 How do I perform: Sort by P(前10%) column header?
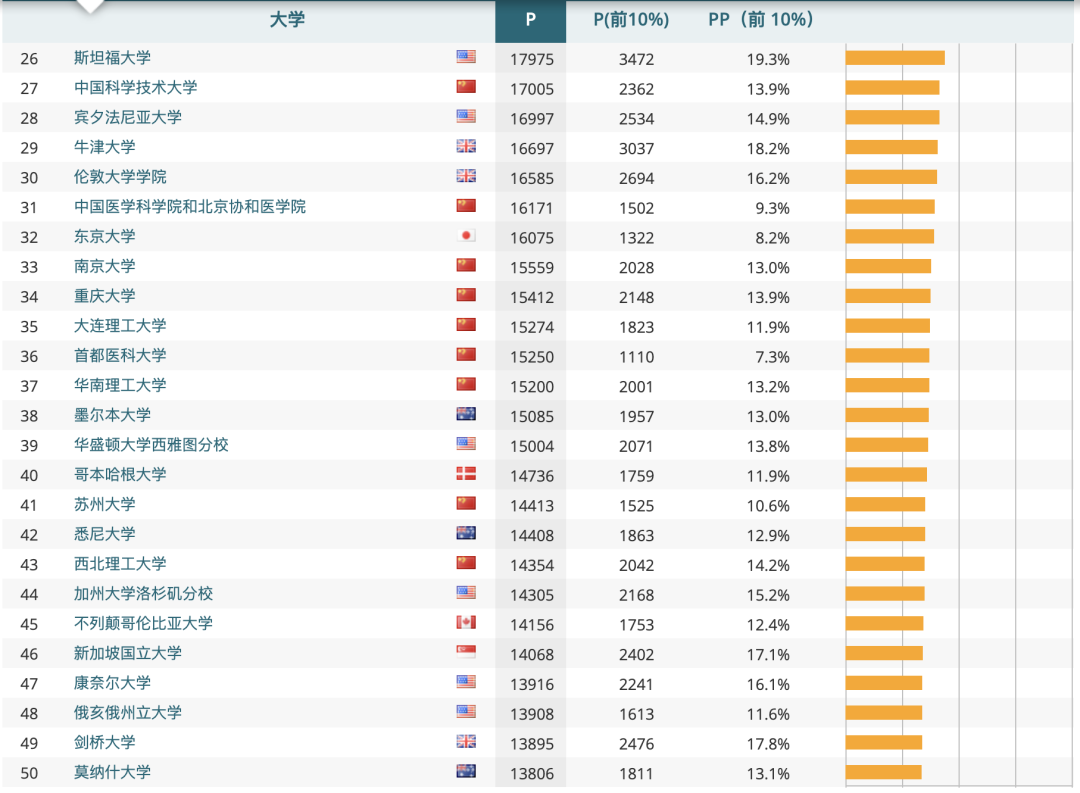coord(631,20)
